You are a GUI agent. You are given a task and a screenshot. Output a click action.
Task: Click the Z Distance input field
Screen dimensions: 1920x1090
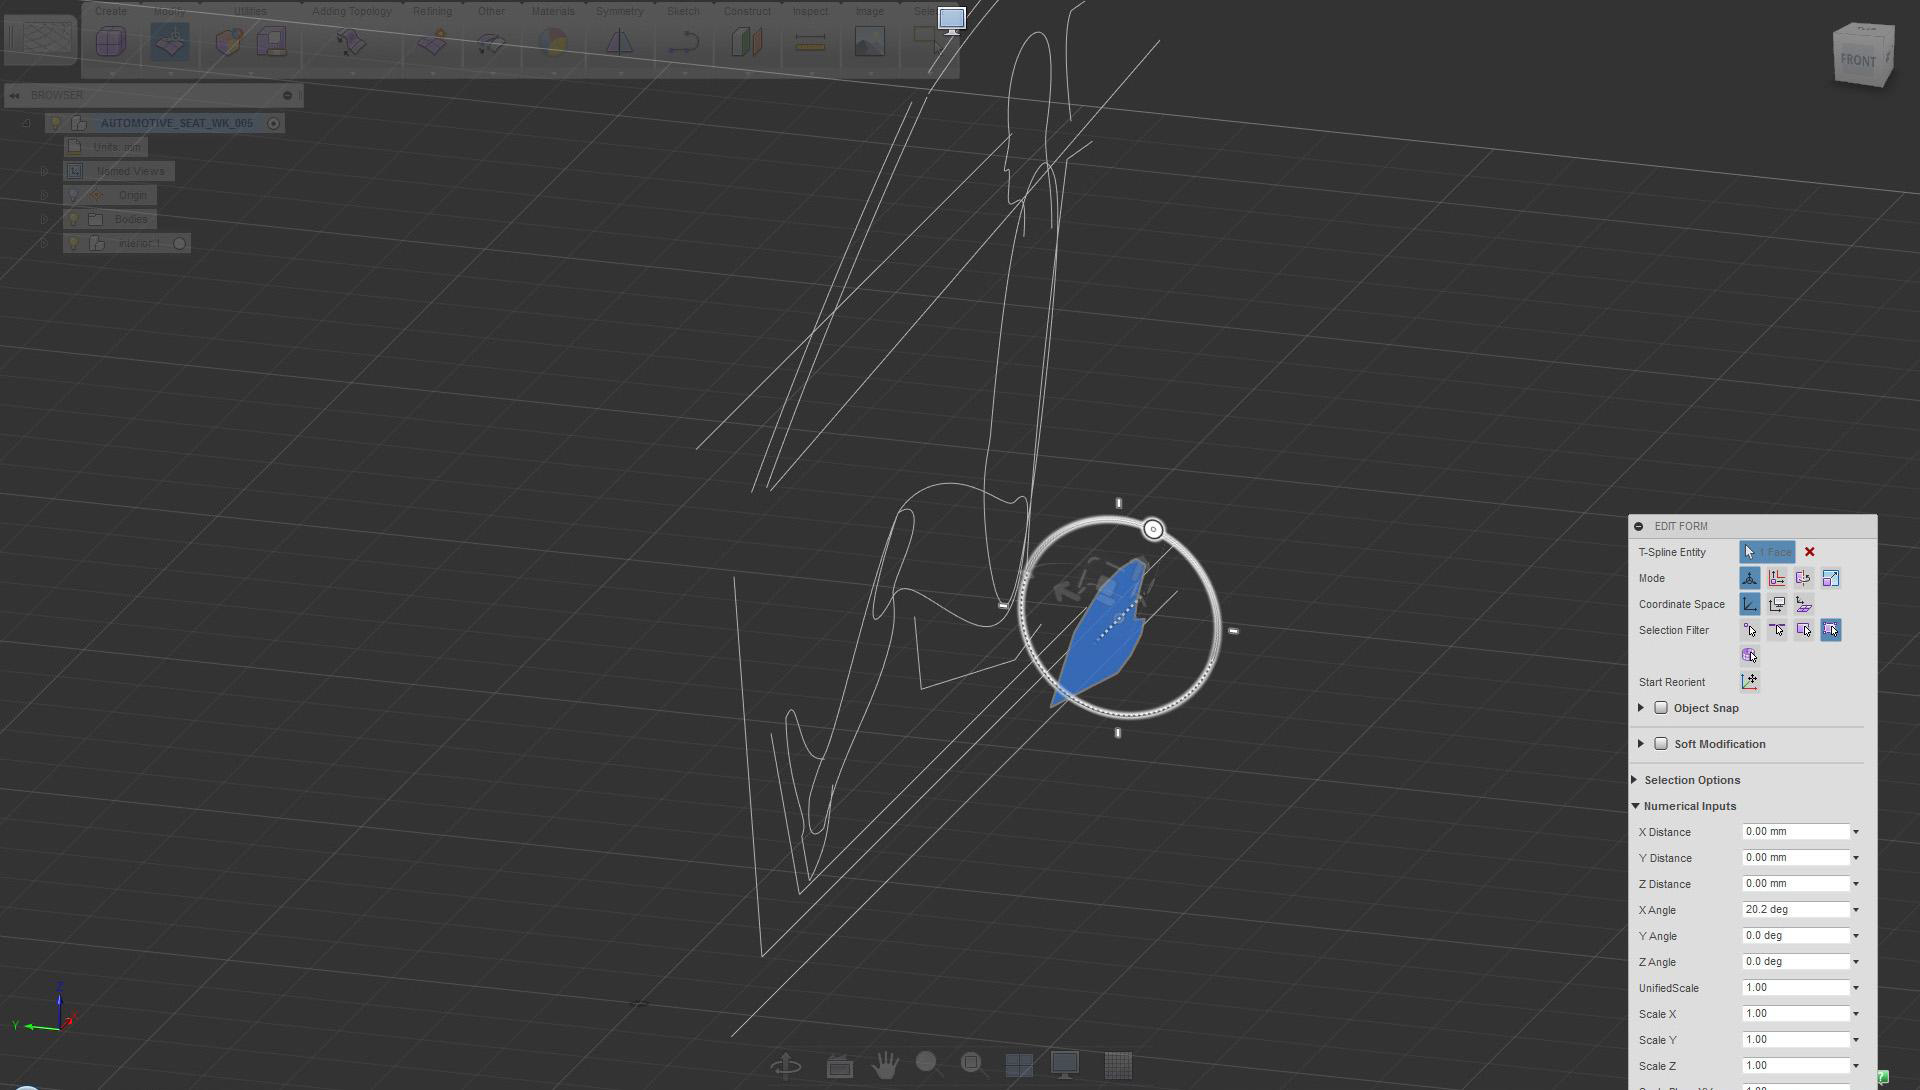coord(1795,884)
